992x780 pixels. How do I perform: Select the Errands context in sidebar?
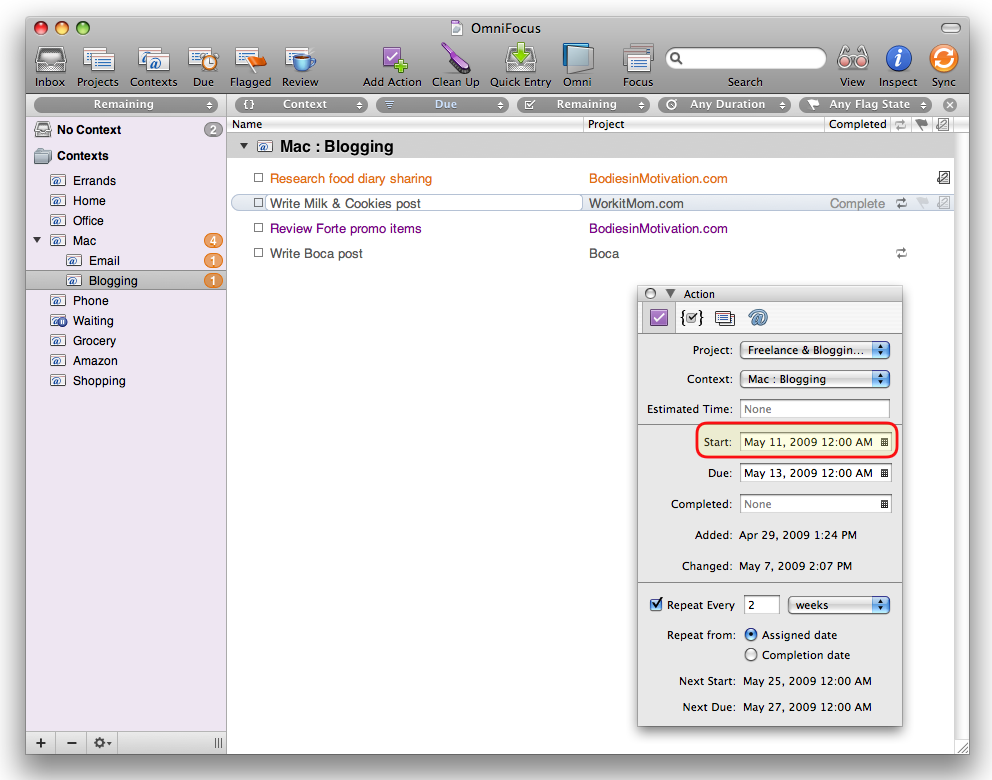(x=94, y=181)
